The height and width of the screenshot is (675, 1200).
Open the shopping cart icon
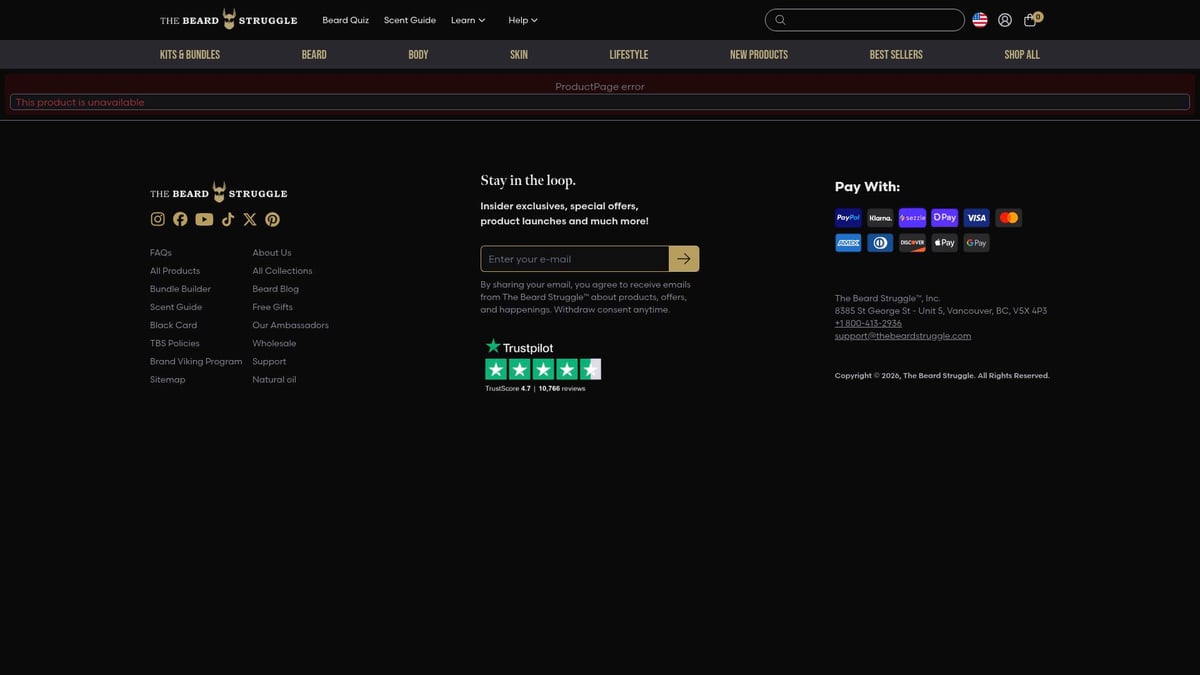(1031, 20)
